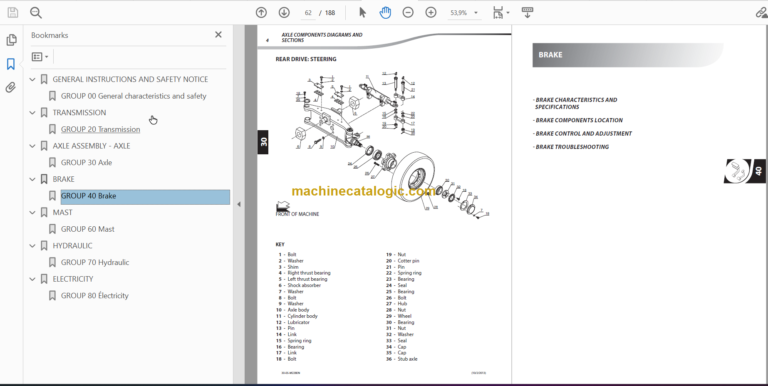768x386 pixels.
Task: Go to next page with down arrow
Action: (284, 13)
